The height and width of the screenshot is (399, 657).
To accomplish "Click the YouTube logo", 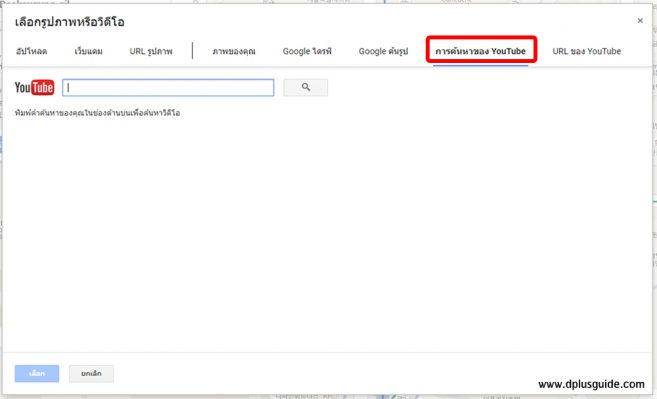I will click(x=34, y=88).
